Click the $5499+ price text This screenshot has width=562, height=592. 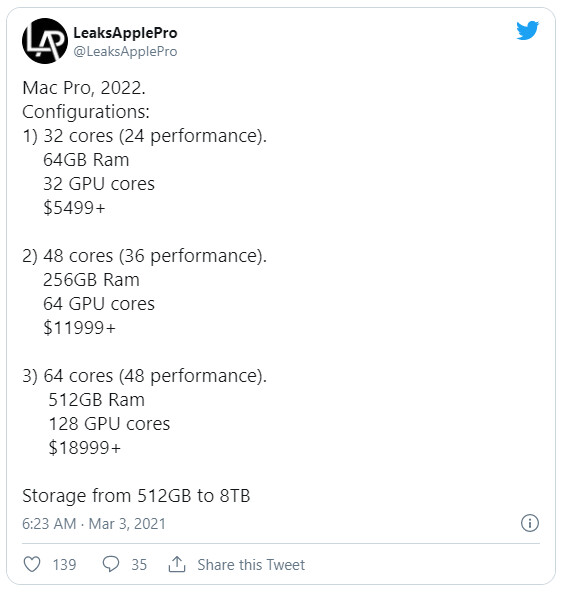[x=74, y=208]
